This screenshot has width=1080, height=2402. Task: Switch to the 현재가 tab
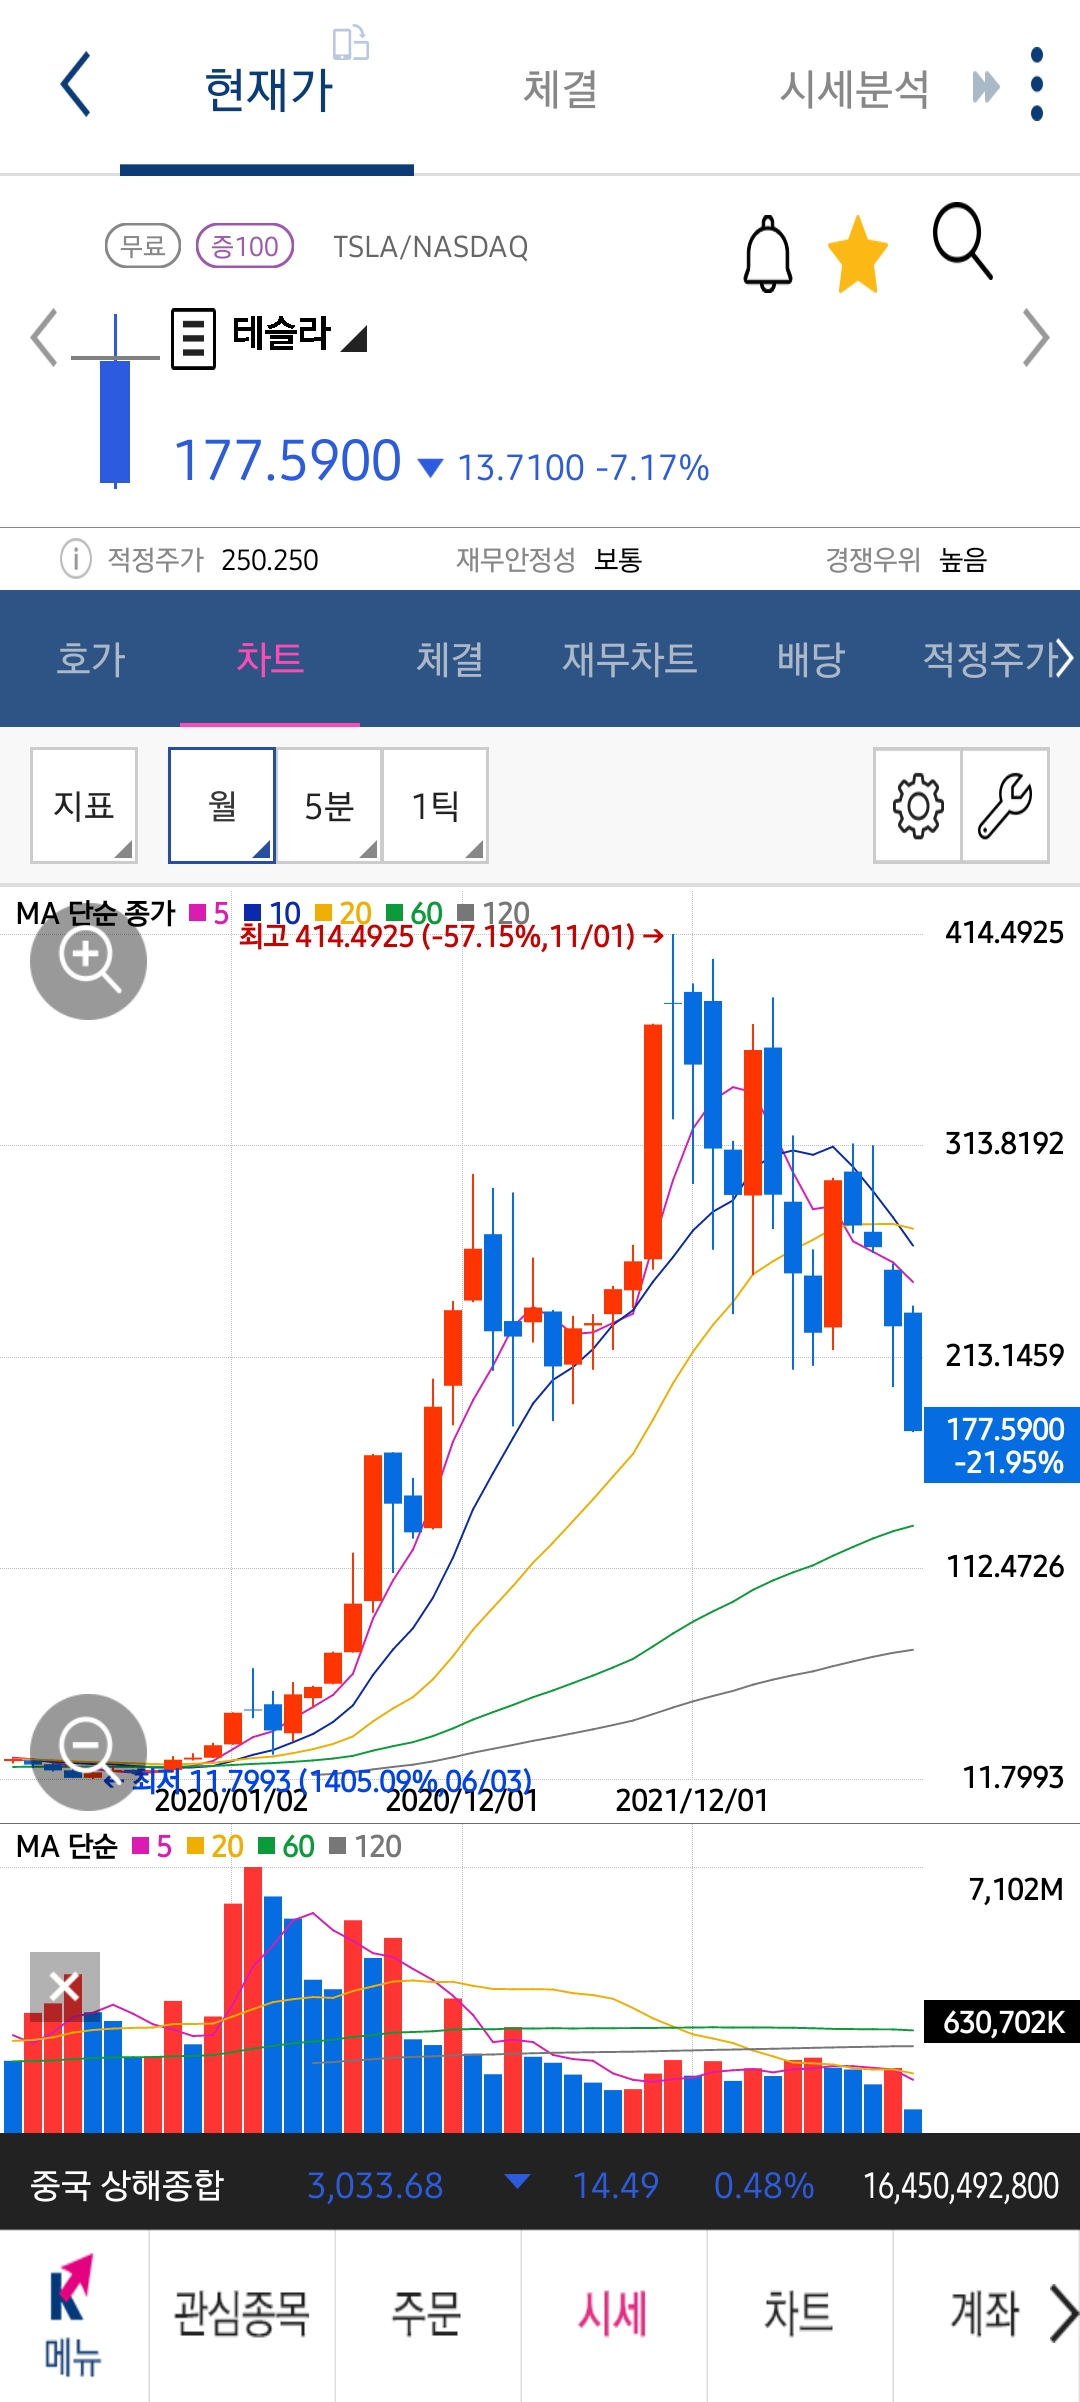268,89
